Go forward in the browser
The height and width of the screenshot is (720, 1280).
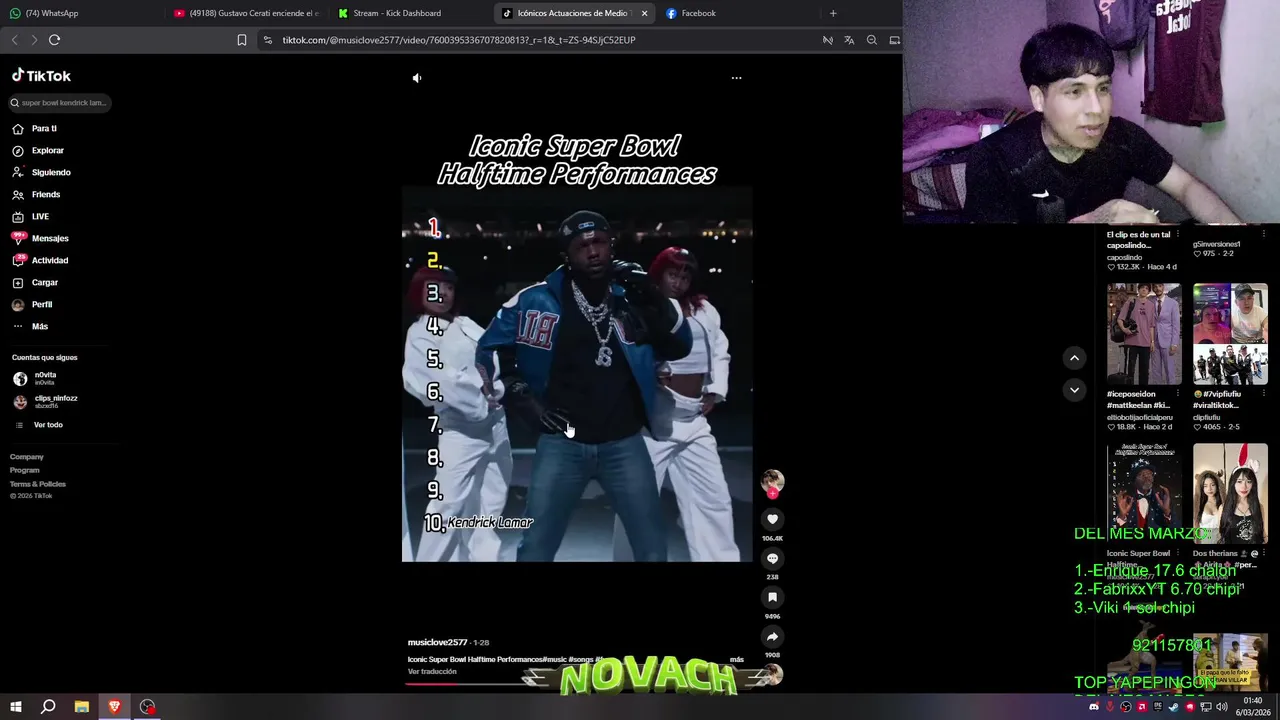coord(34,40)
